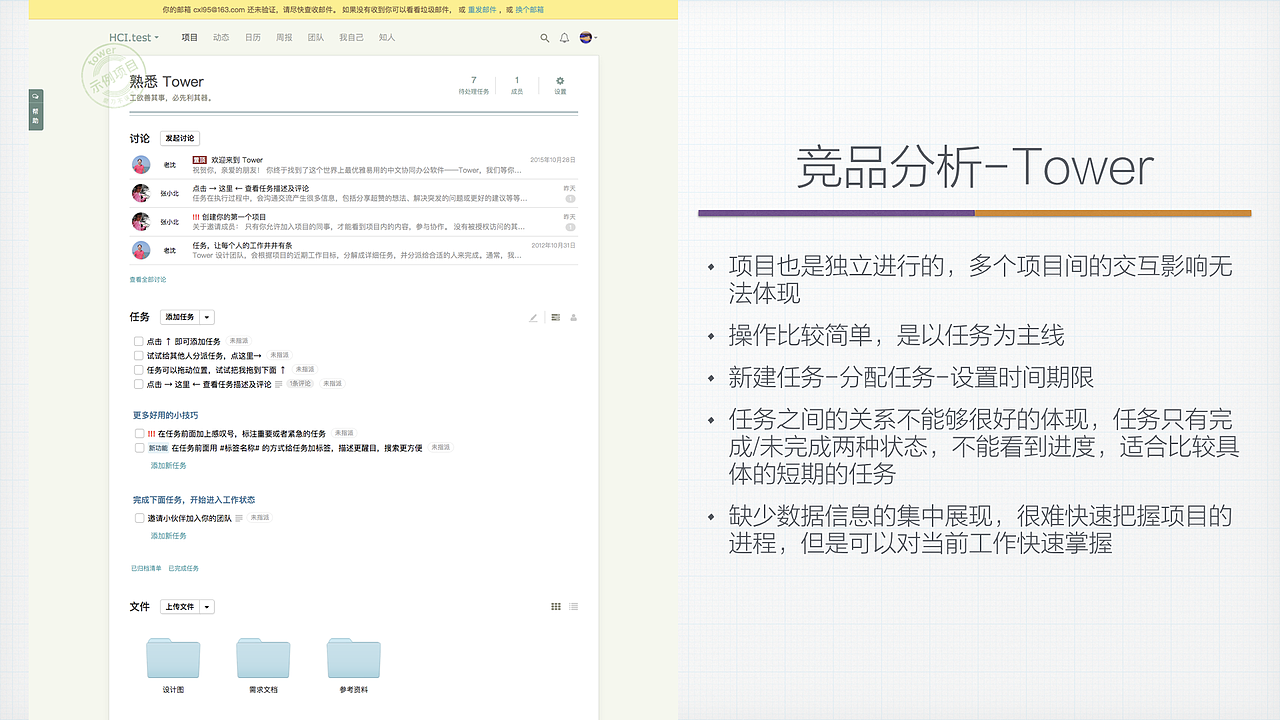Viewport: 1280px width, 720px height.
Task: Click 未指派 tag on 点击 ↑ 即可添加任务
Action: pos(238,341)
